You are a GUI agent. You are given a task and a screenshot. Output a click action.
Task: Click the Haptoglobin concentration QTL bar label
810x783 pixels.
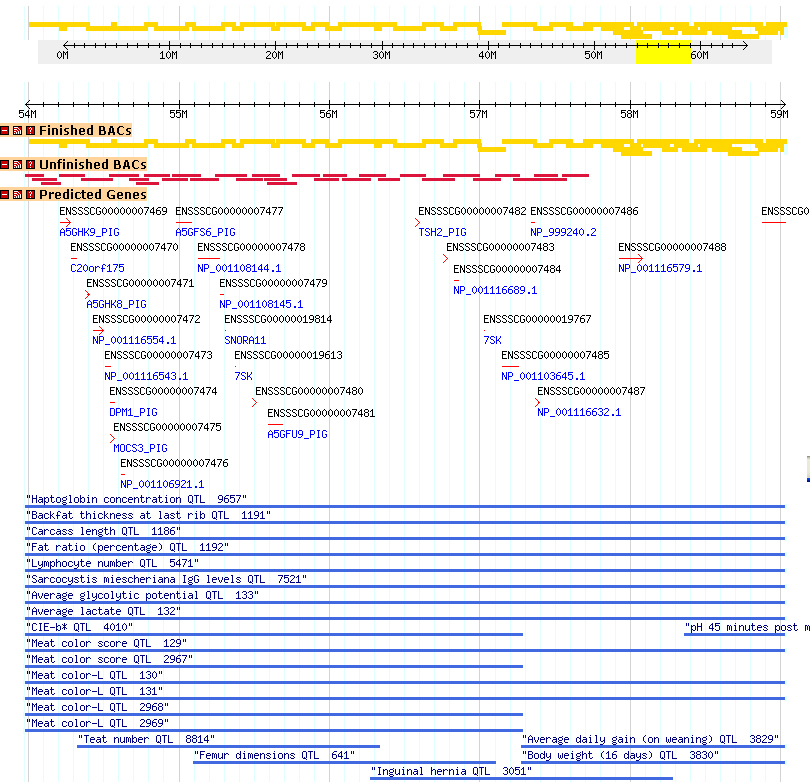click(x=136, y=499)
